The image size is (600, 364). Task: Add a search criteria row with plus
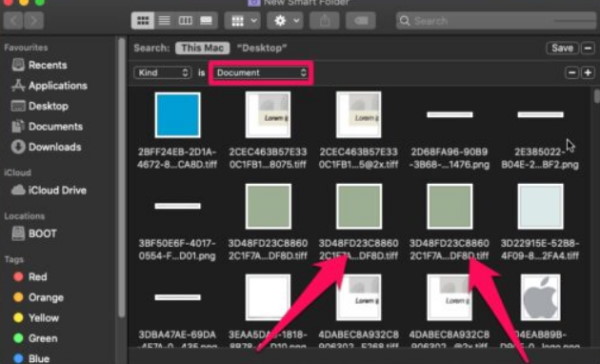(588, 73)
